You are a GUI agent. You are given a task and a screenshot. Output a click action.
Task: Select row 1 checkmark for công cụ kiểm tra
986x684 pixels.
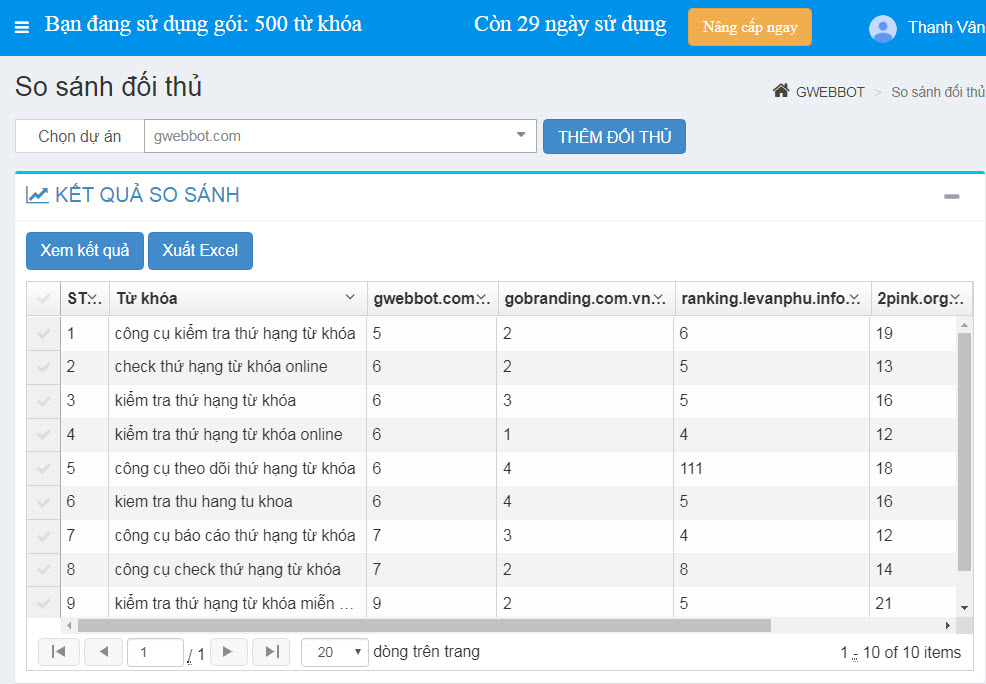43,334
